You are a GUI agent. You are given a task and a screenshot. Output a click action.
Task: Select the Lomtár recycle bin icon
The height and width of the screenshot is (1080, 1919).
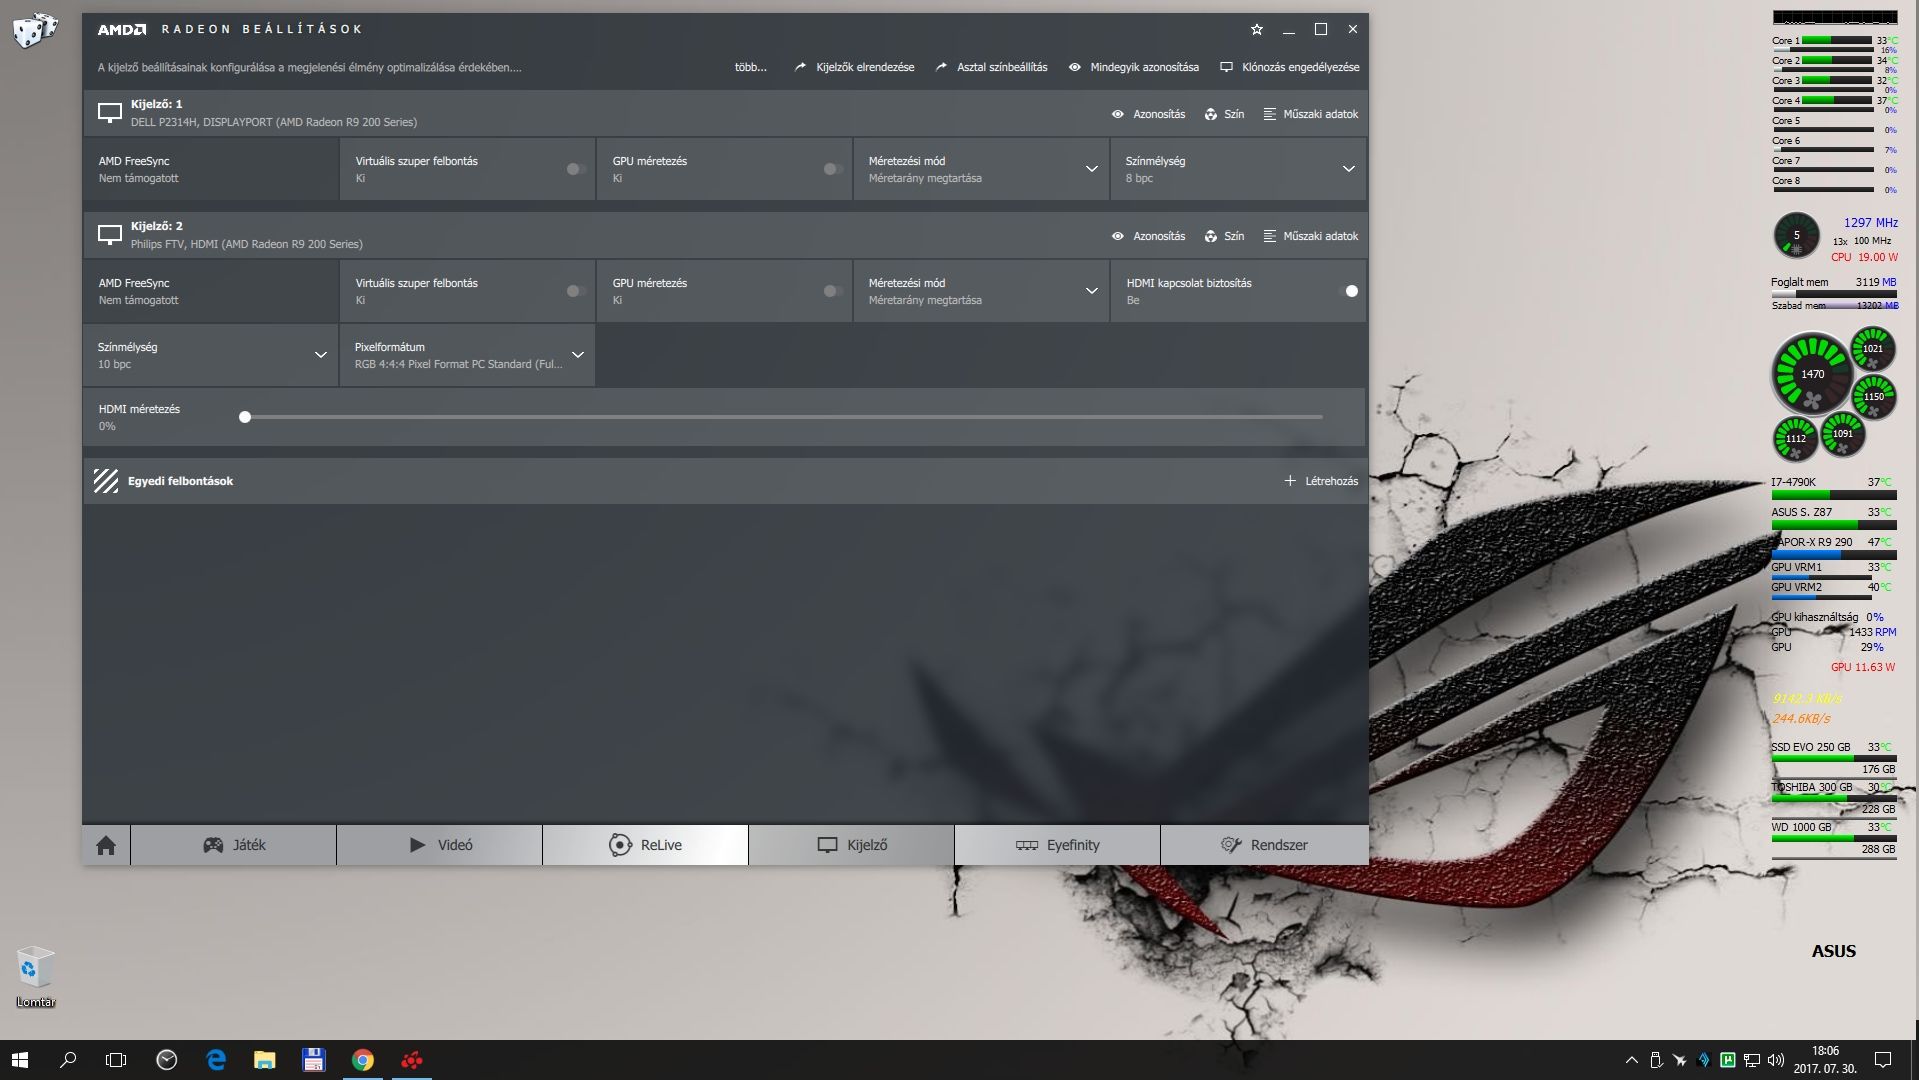click(35, 977)
